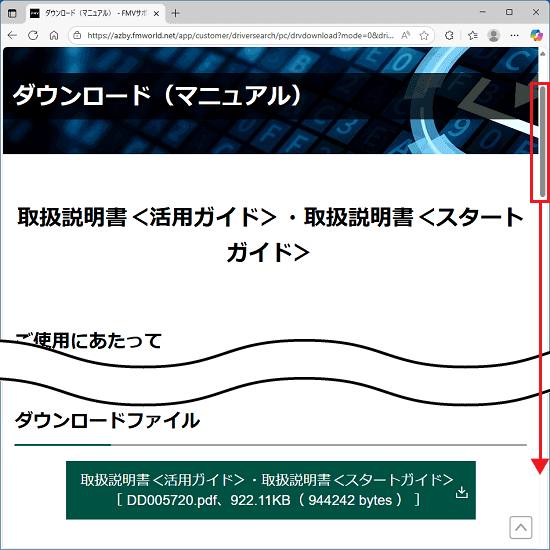Go to the Home page icon
550x550 pixels.
pos(54,35)
